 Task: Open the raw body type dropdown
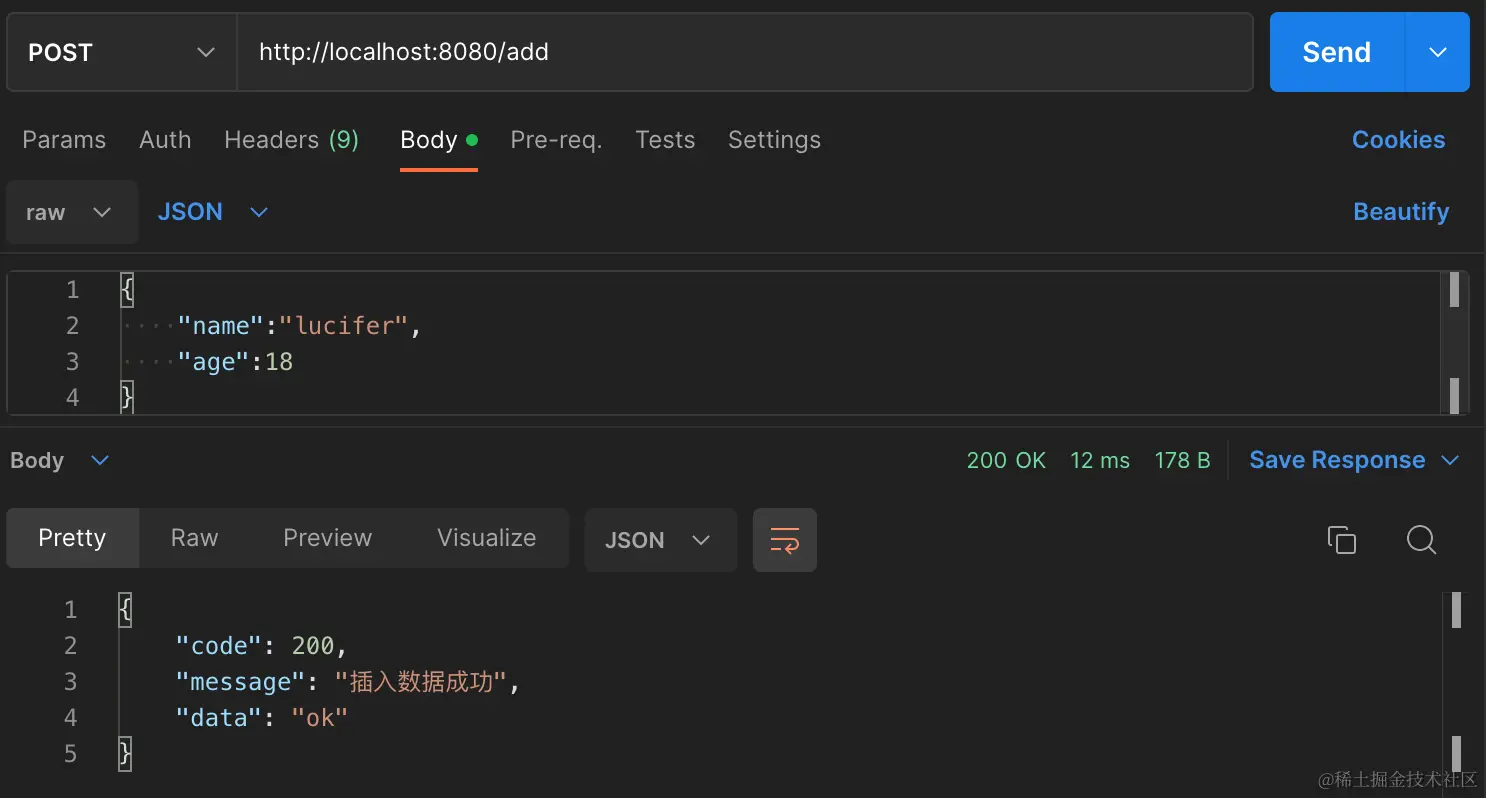pos(71,212)
